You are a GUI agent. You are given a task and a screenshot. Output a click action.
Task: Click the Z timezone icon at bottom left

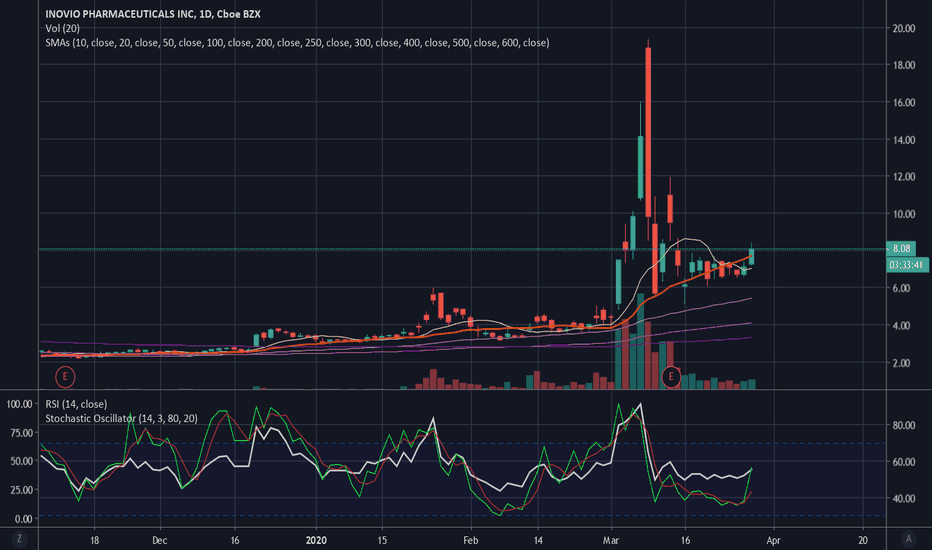[x=20, y=539]
